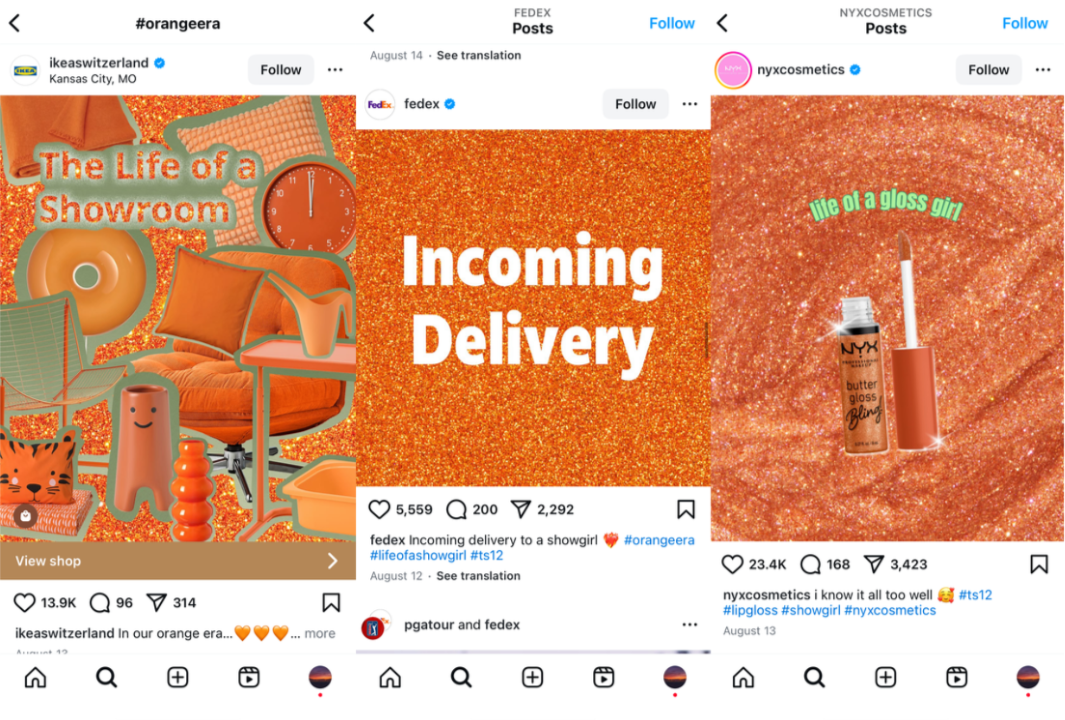Go back from the #orangeera page
This screenshot has height=720, width=1065.
15,23
